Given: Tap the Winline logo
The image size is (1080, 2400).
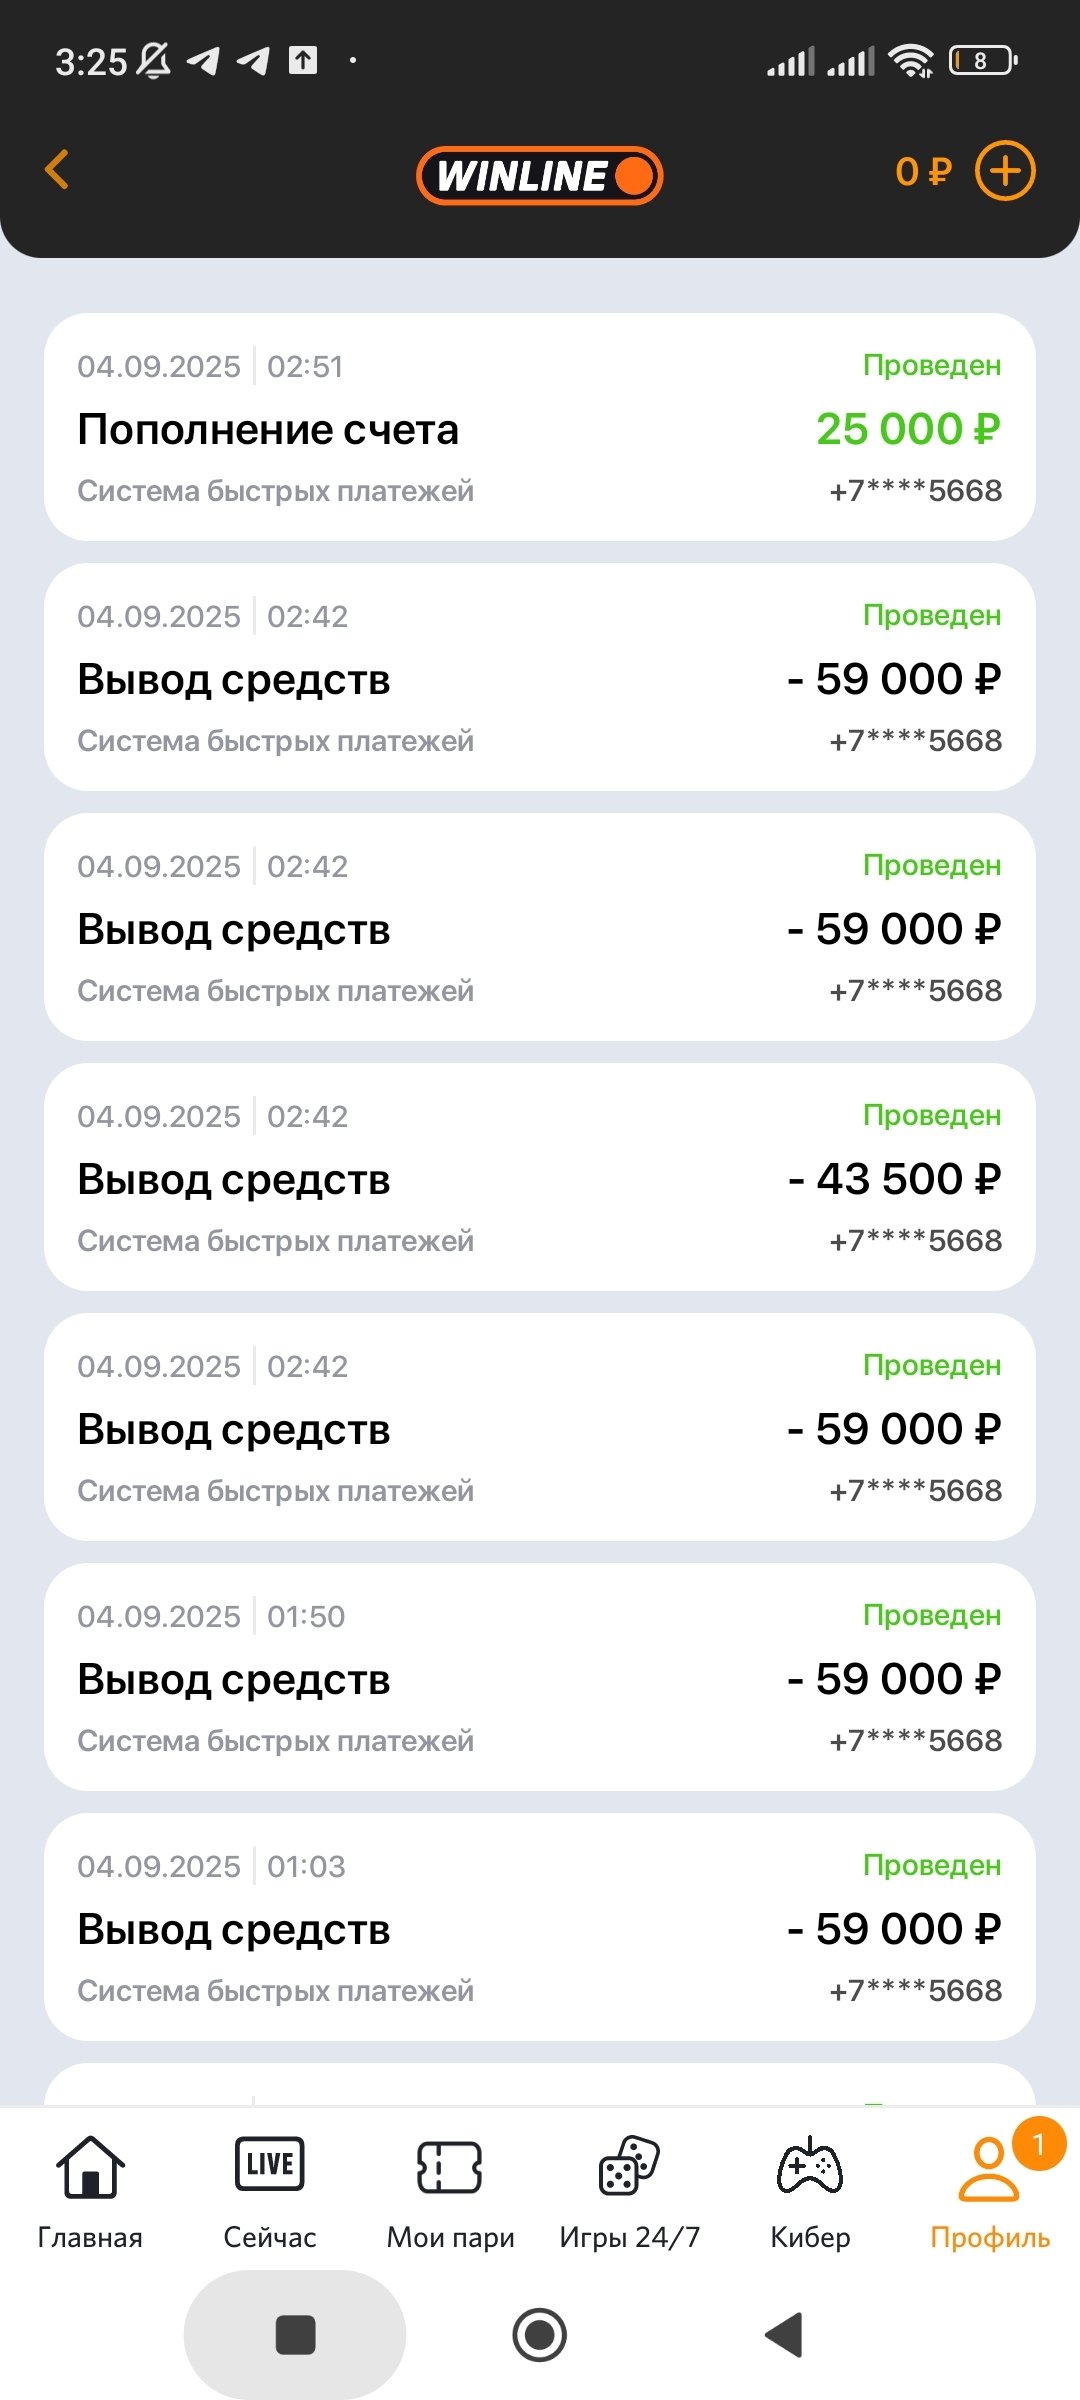Looking at the screenshot, I should click(540, 176).
